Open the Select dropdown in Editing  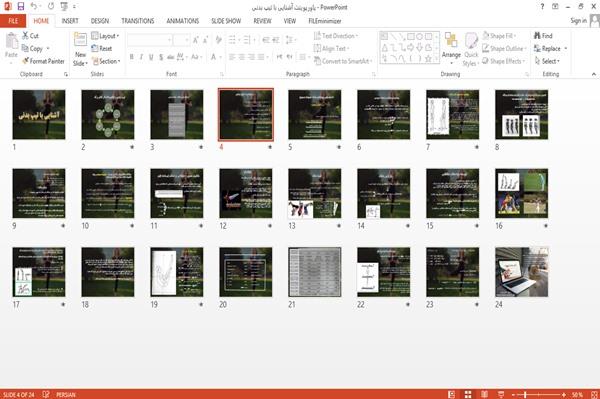pyautogui.click(x=547, y=61)
